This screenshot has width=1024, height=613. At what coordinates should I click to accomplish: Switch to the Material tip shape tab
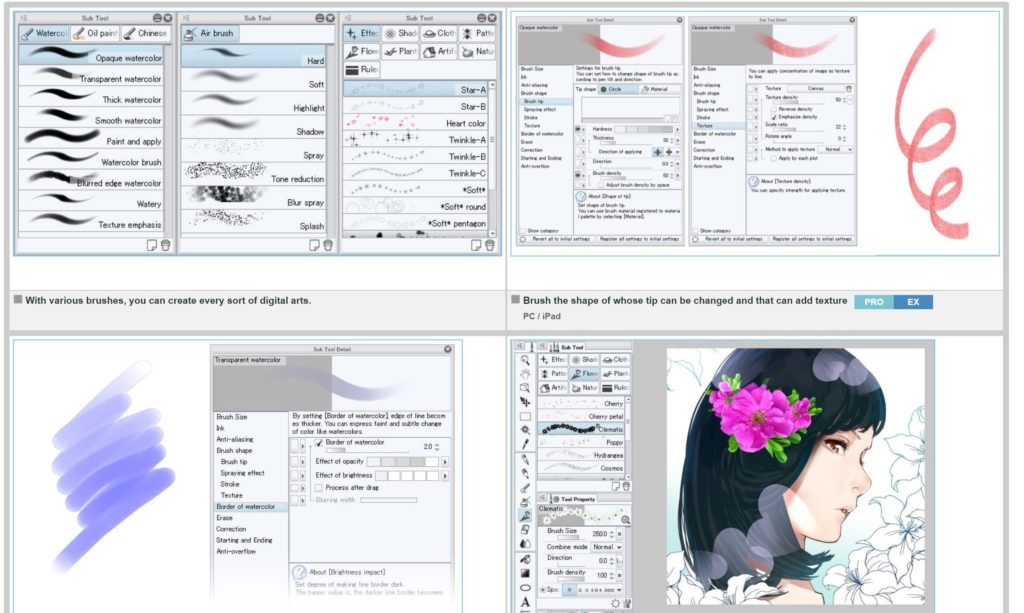[x=655, y=89]
